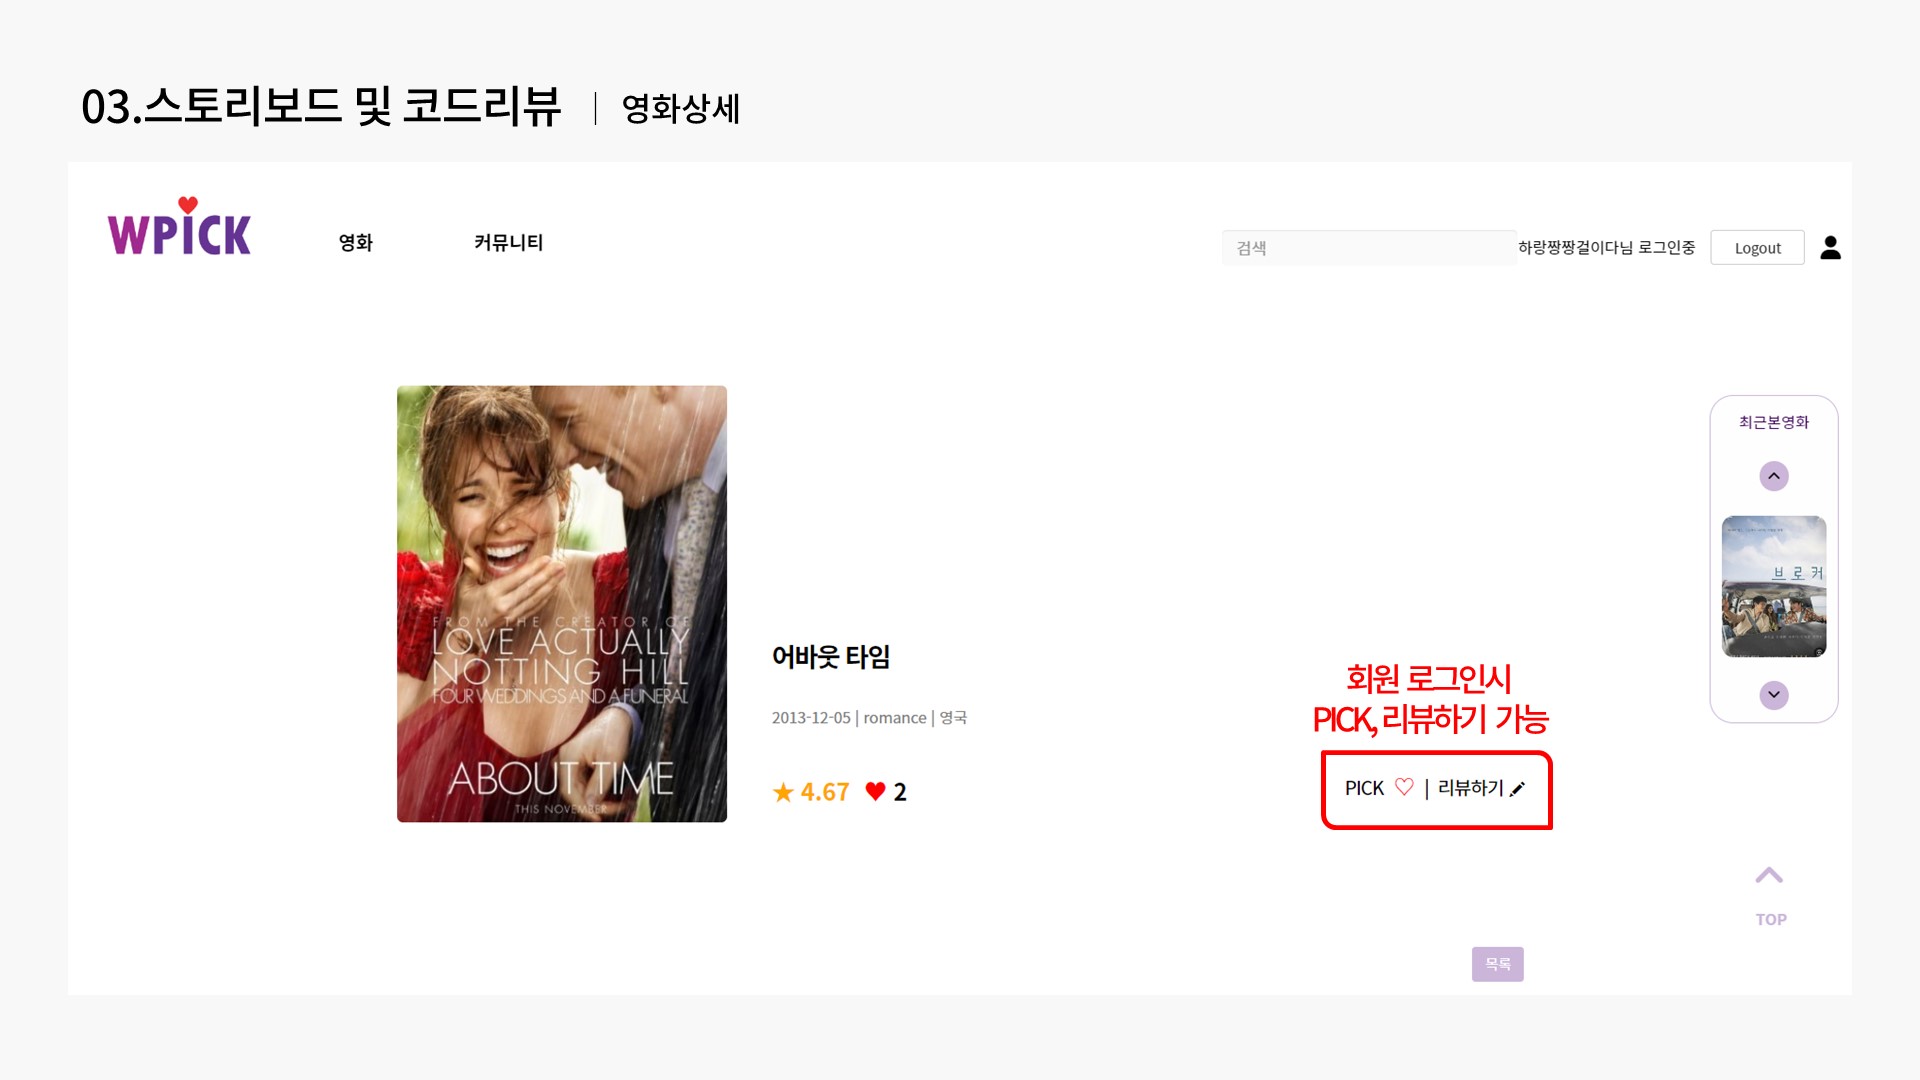Open the 영화 menu
Screen dimensions: 1920x1080
pos(355,242)
